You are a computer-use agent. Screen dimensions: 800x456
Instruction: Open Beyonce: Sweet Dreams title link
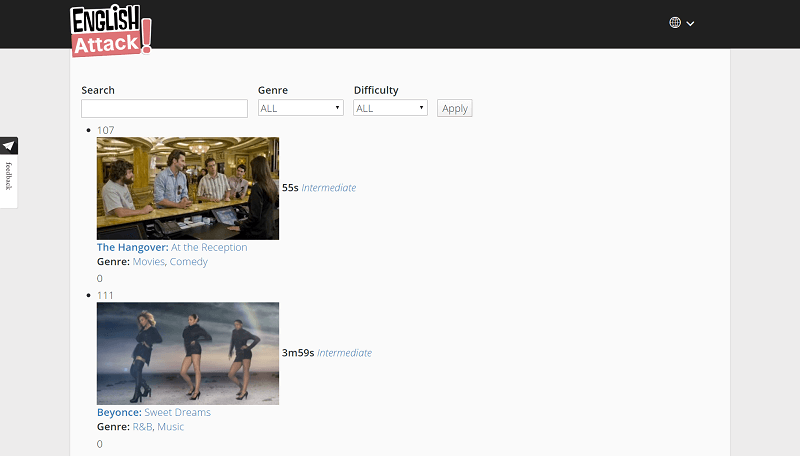(154, 412)
